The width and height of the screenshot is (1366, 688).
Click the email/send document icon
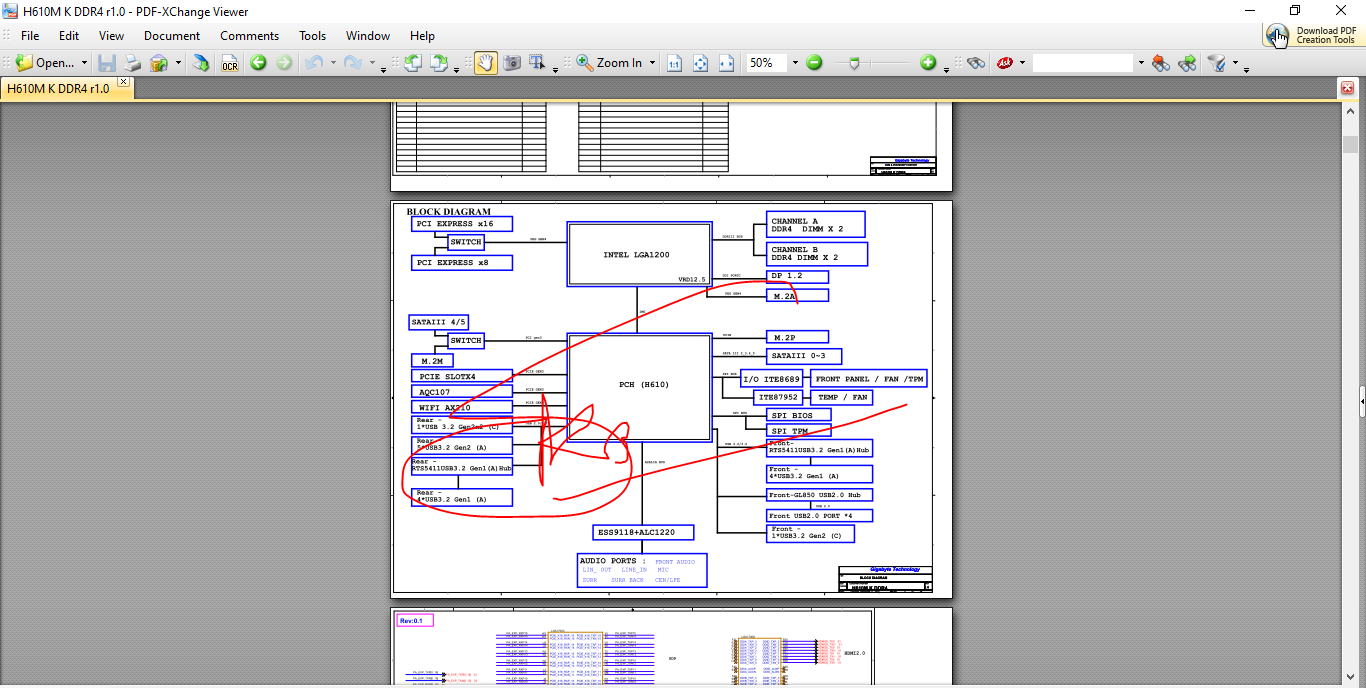click(159, 63)
